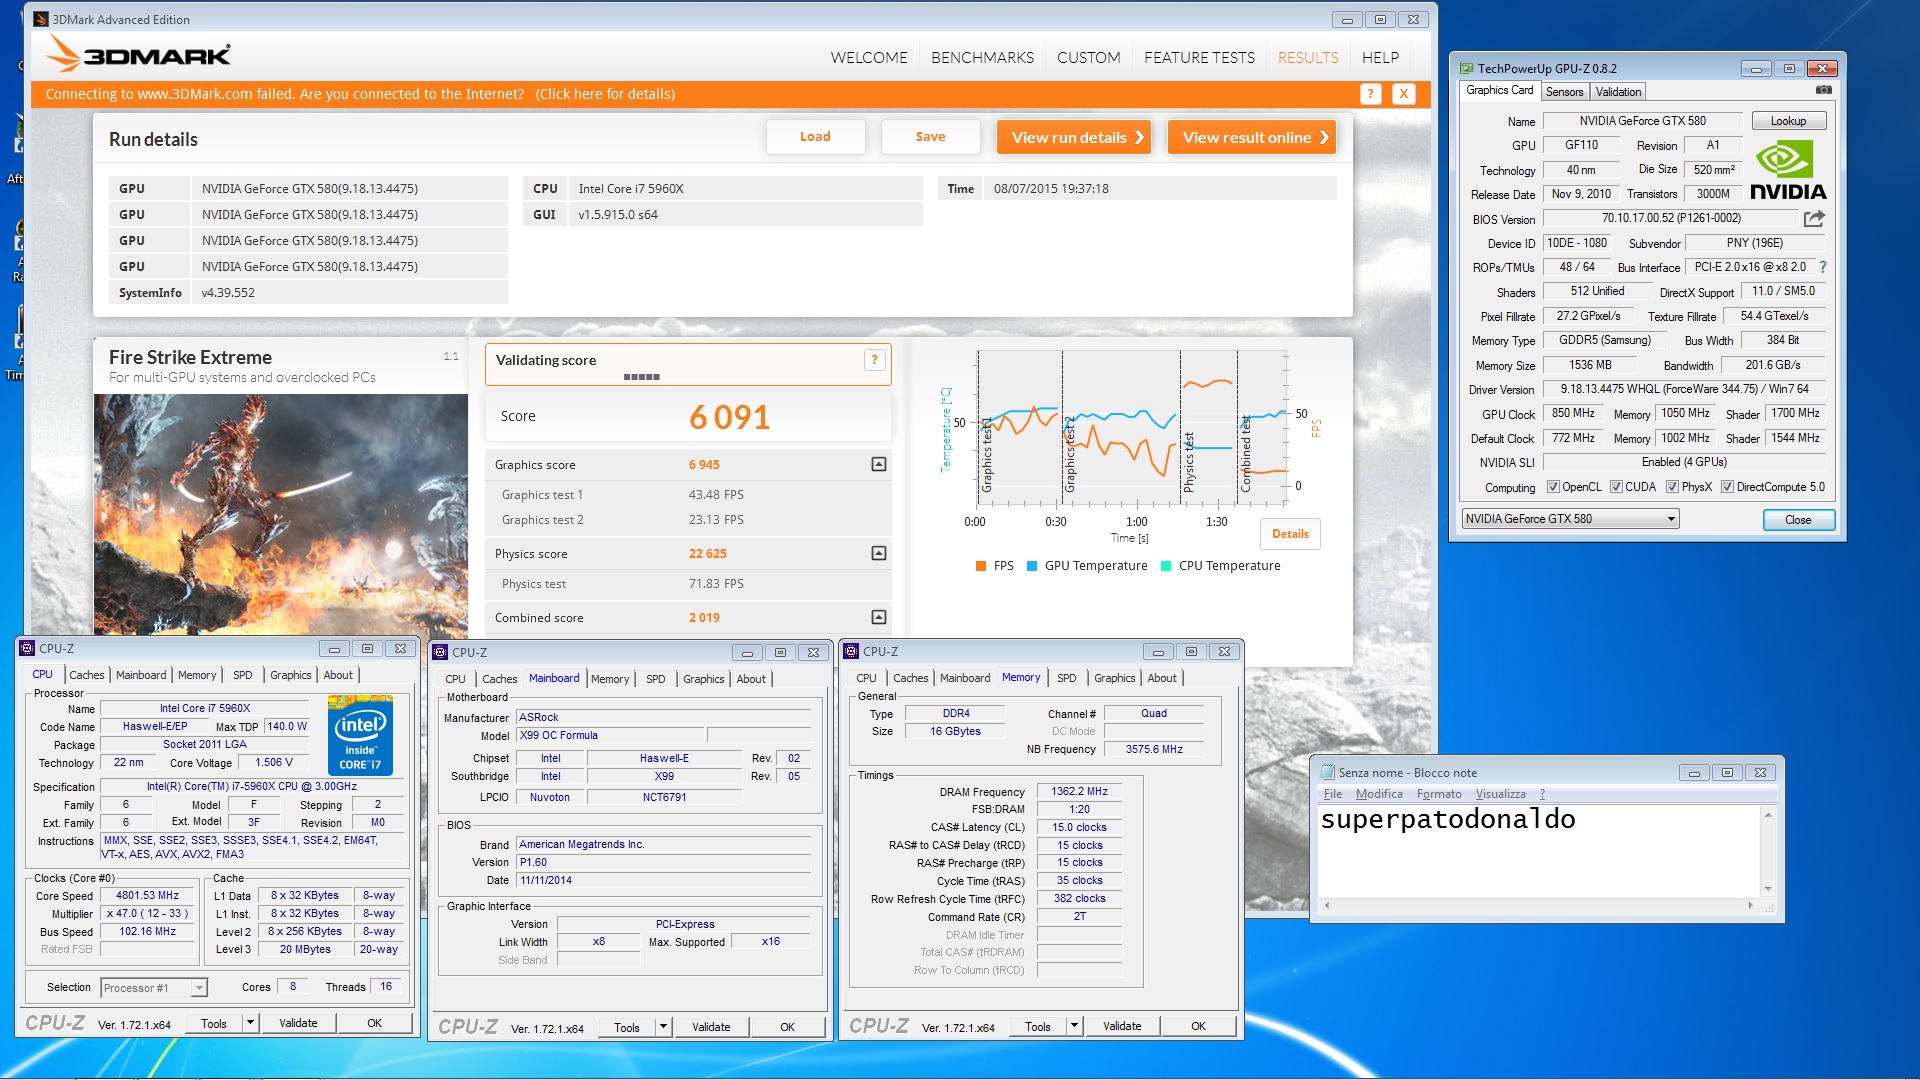
Task: Open the Visualizza menu in Notepad
Action: pos(1500,794)
